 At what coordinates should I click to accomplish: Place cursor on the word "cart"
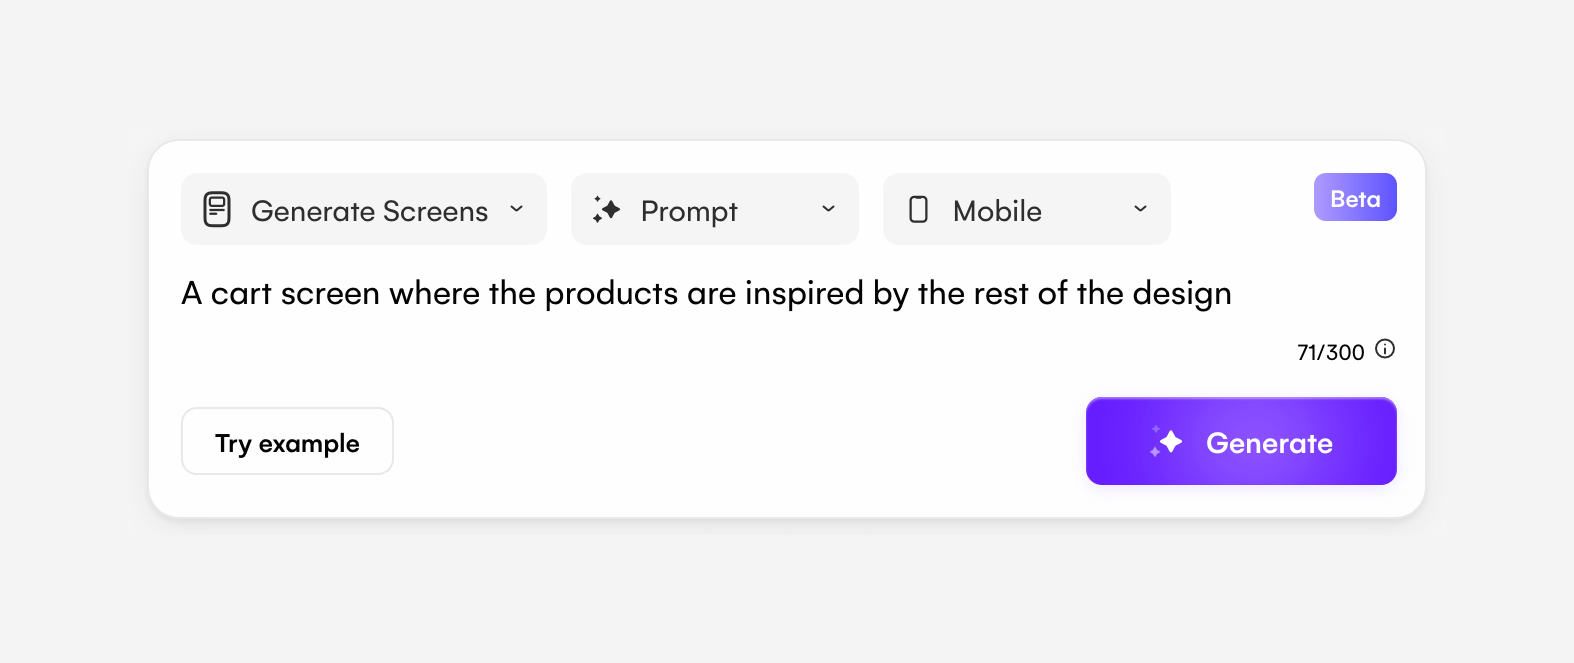pyautogui.click(x=240, y=294)
